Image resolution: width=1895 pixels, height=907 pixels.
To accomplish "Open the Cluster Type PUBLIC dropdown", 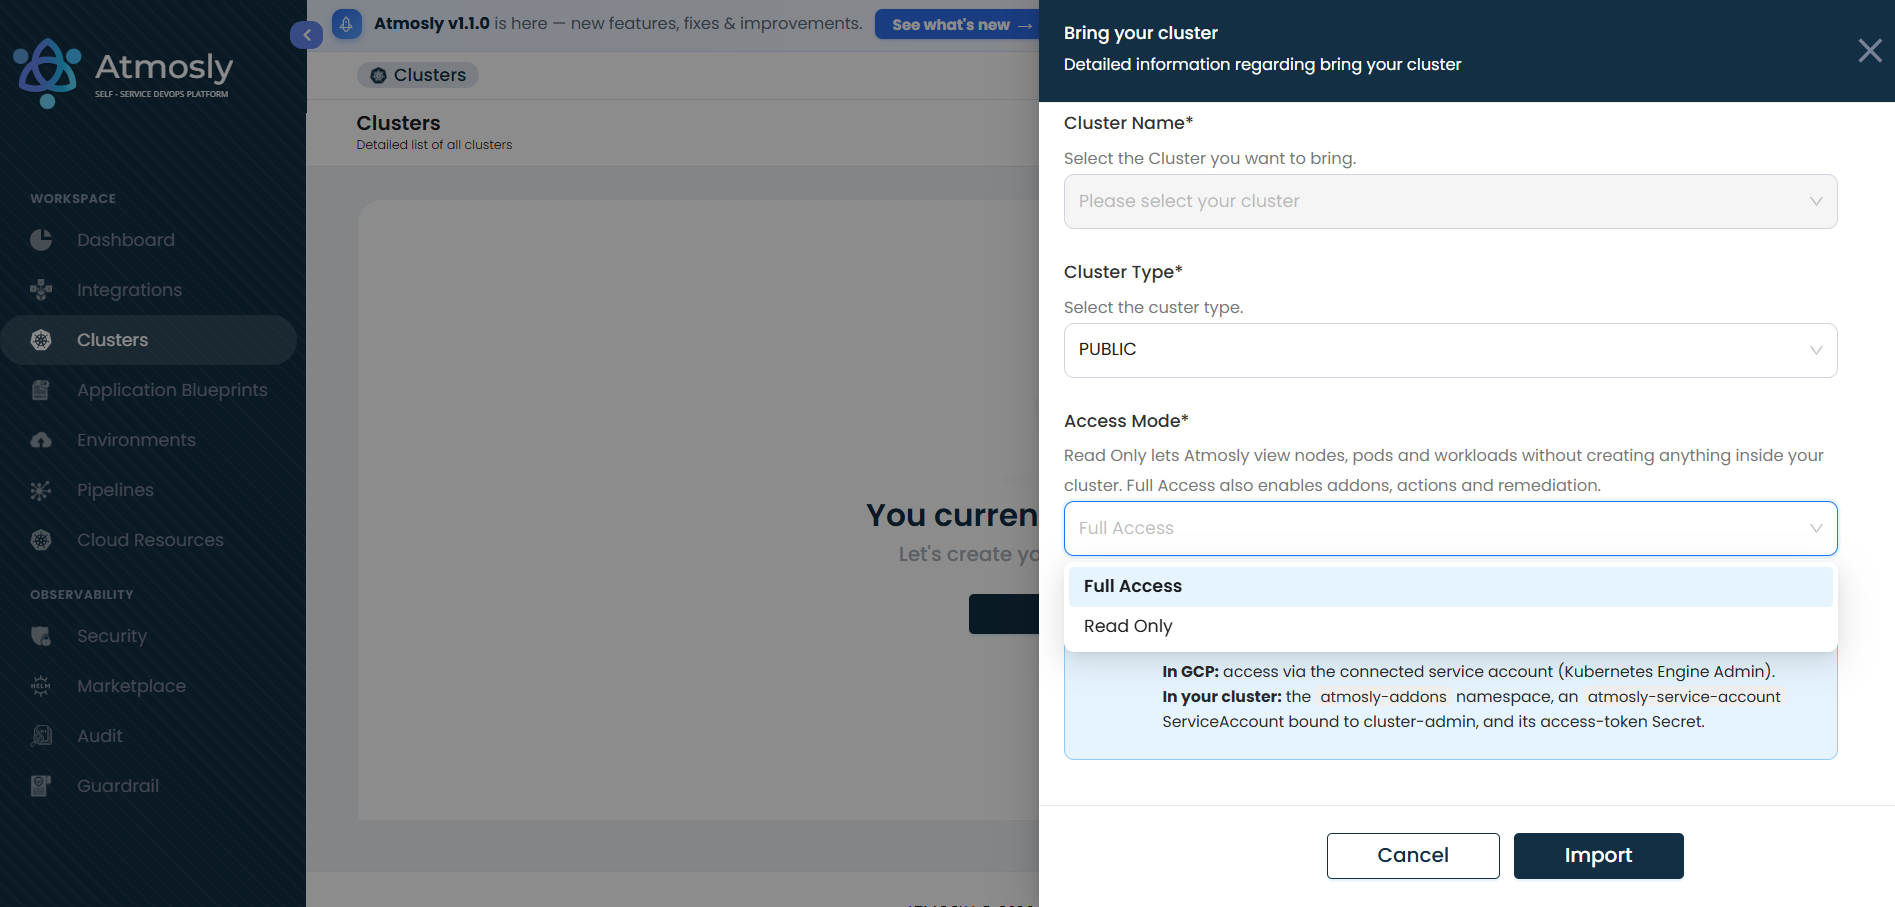I will [1450, 350].
